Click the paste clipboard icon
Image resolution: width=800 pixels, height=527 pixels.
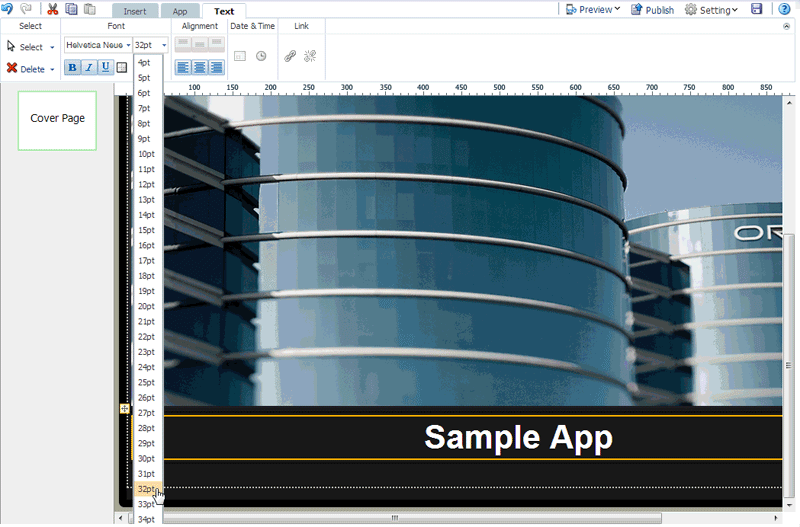click(89, 9)
